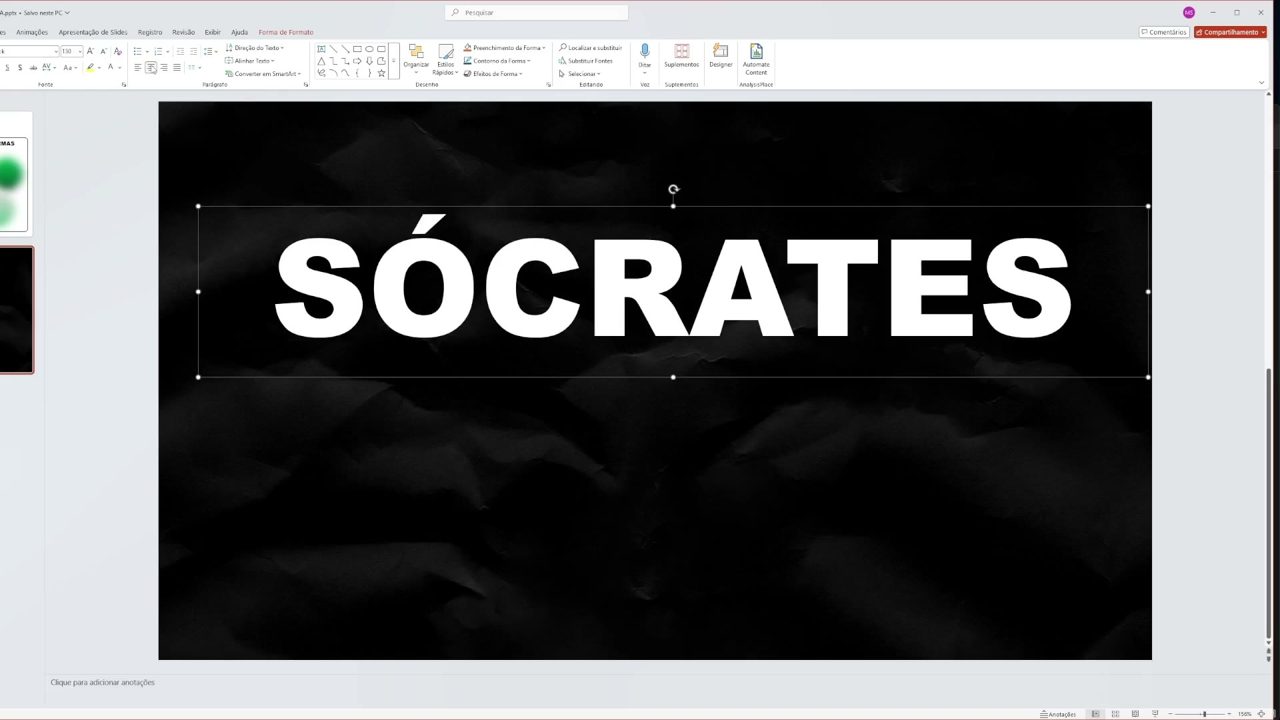Click Substituir Fontes
The image size is (1280, 720).
pos(585,61)
